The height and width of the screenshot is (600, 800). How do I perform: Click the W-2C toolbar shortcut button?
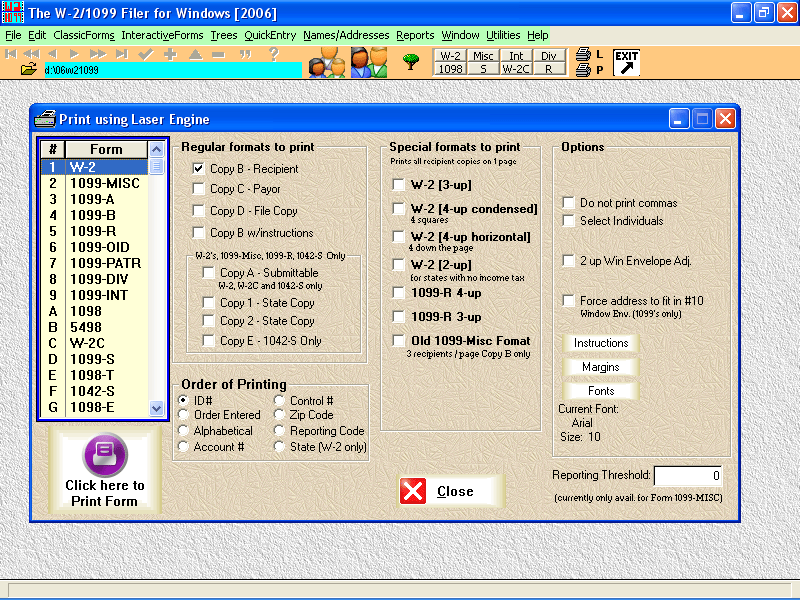(x=516, y=69)
